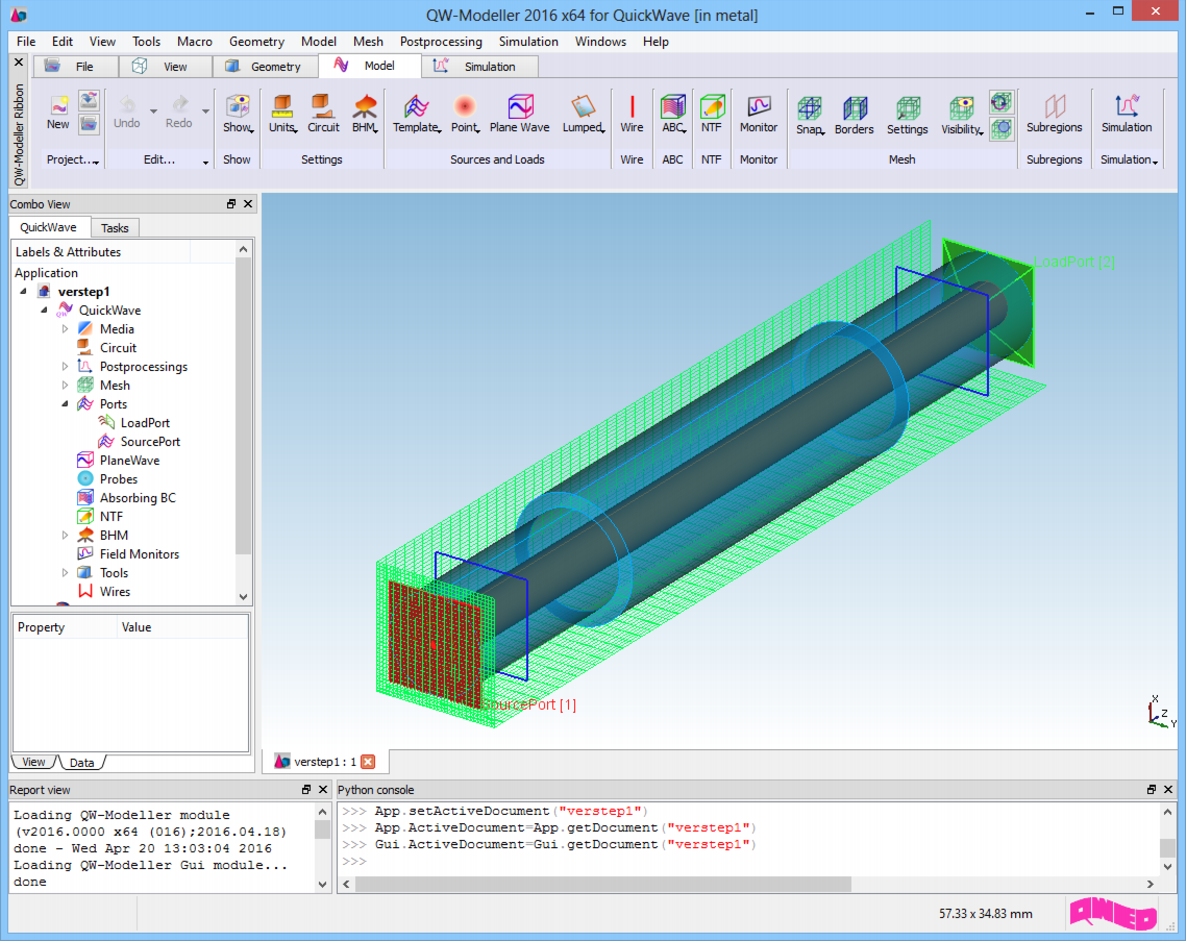This screenshot has width=1187, height=943.
Task: Expand the Media tree node
Action: 65,329
